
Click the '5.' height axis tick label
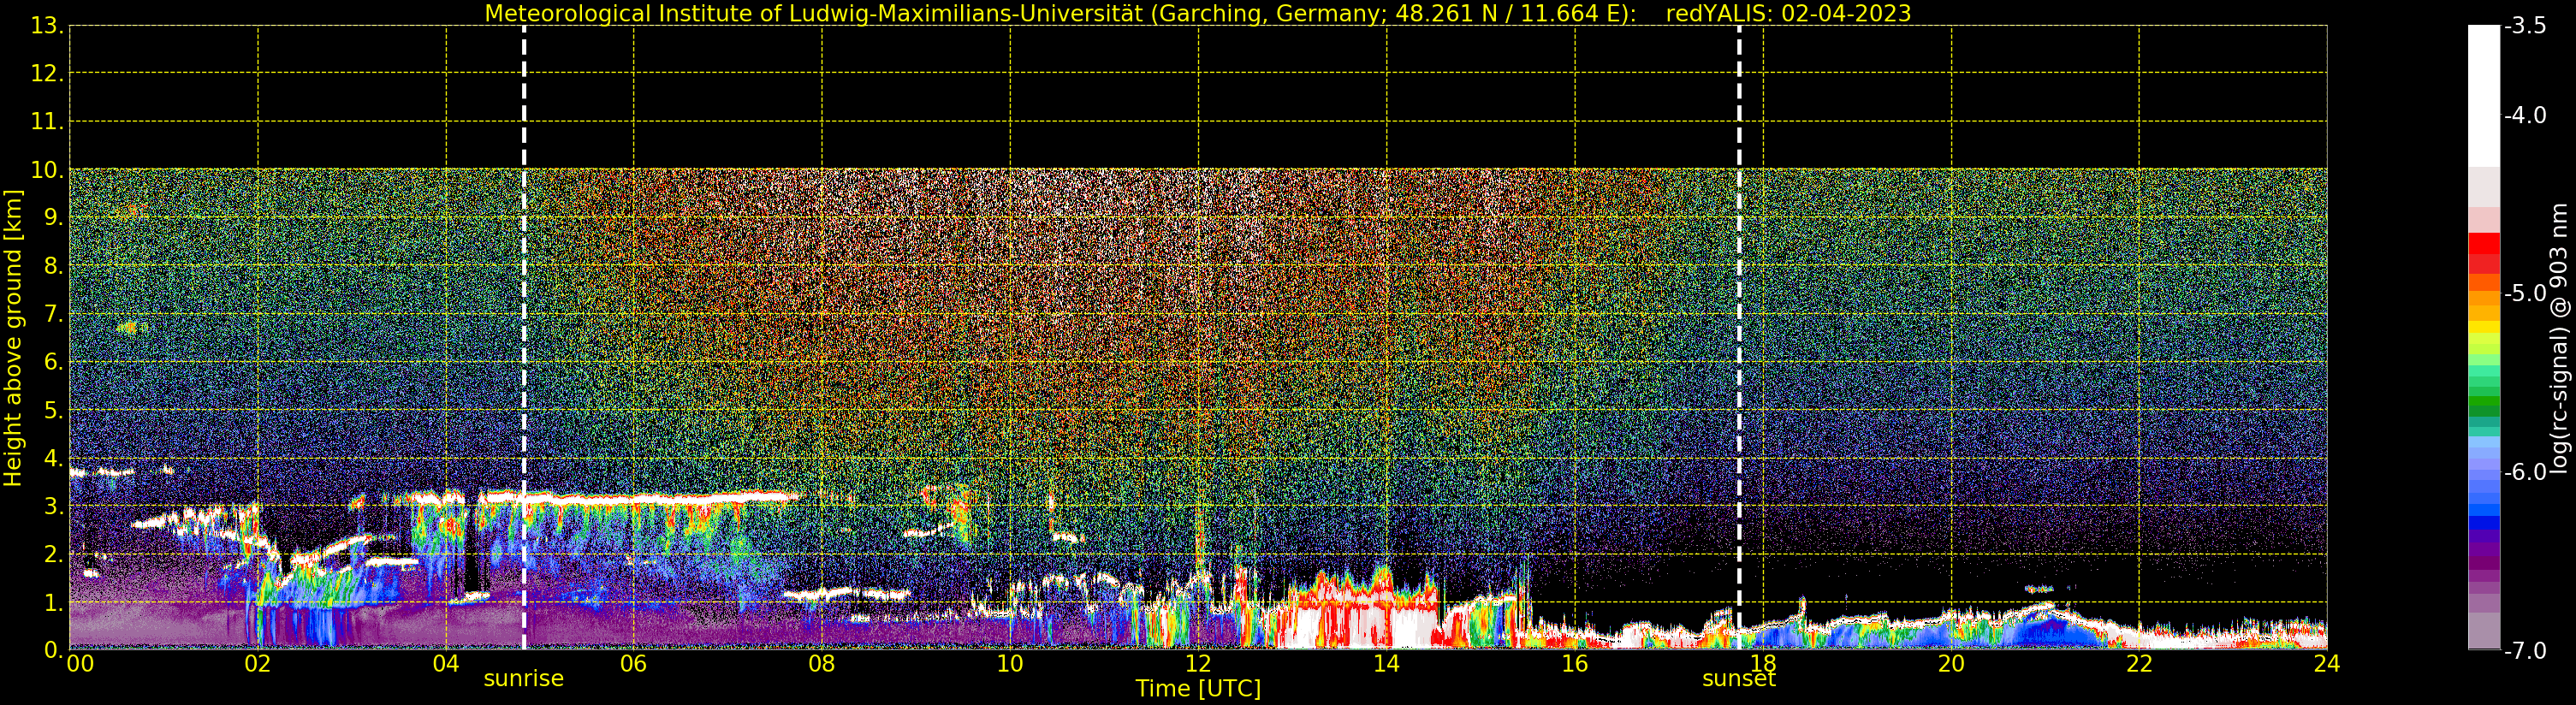(53, 410)
